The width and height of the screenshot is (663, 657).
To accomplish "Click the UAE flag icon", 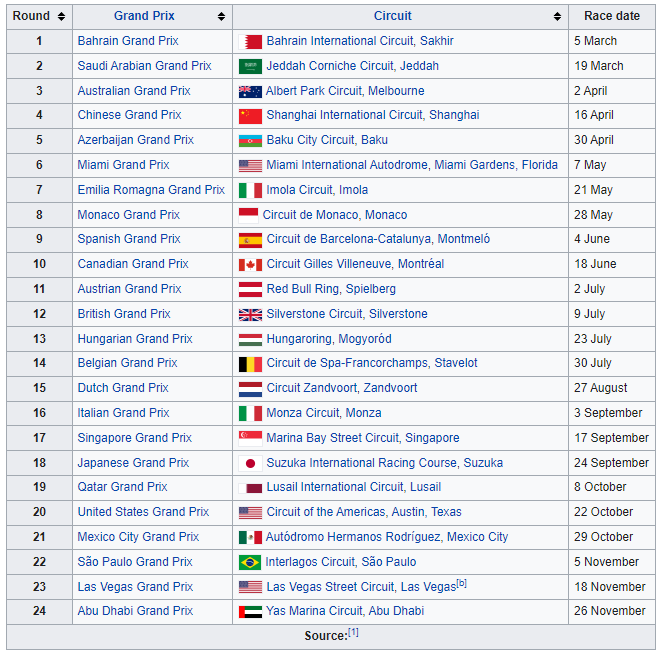I will 250,612.
